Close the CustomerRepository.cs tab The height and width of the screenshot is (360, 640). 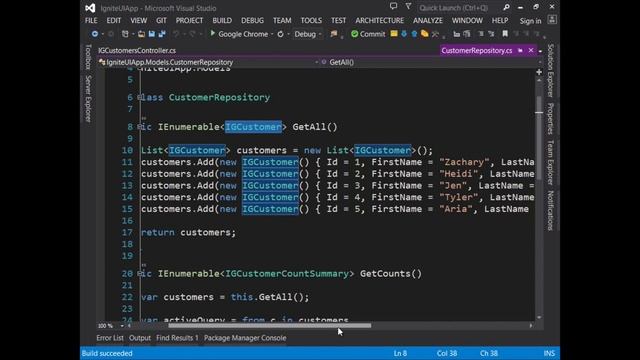[x=531, y=50]
